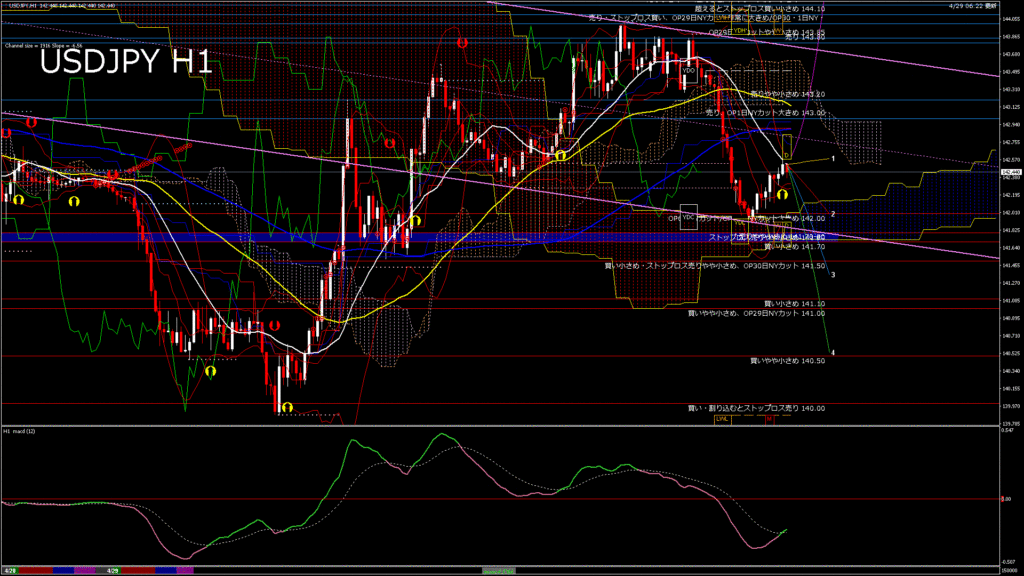The height and width of the screenshot is (576, 1024).
Task: Click the H1 macd (12) indicator label
Action: 20,431
